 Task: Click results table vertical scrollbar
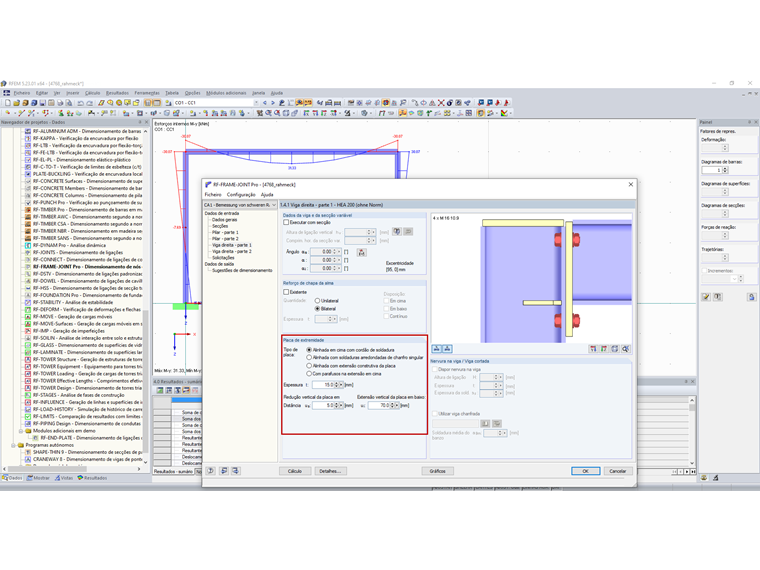coord(692,431)
